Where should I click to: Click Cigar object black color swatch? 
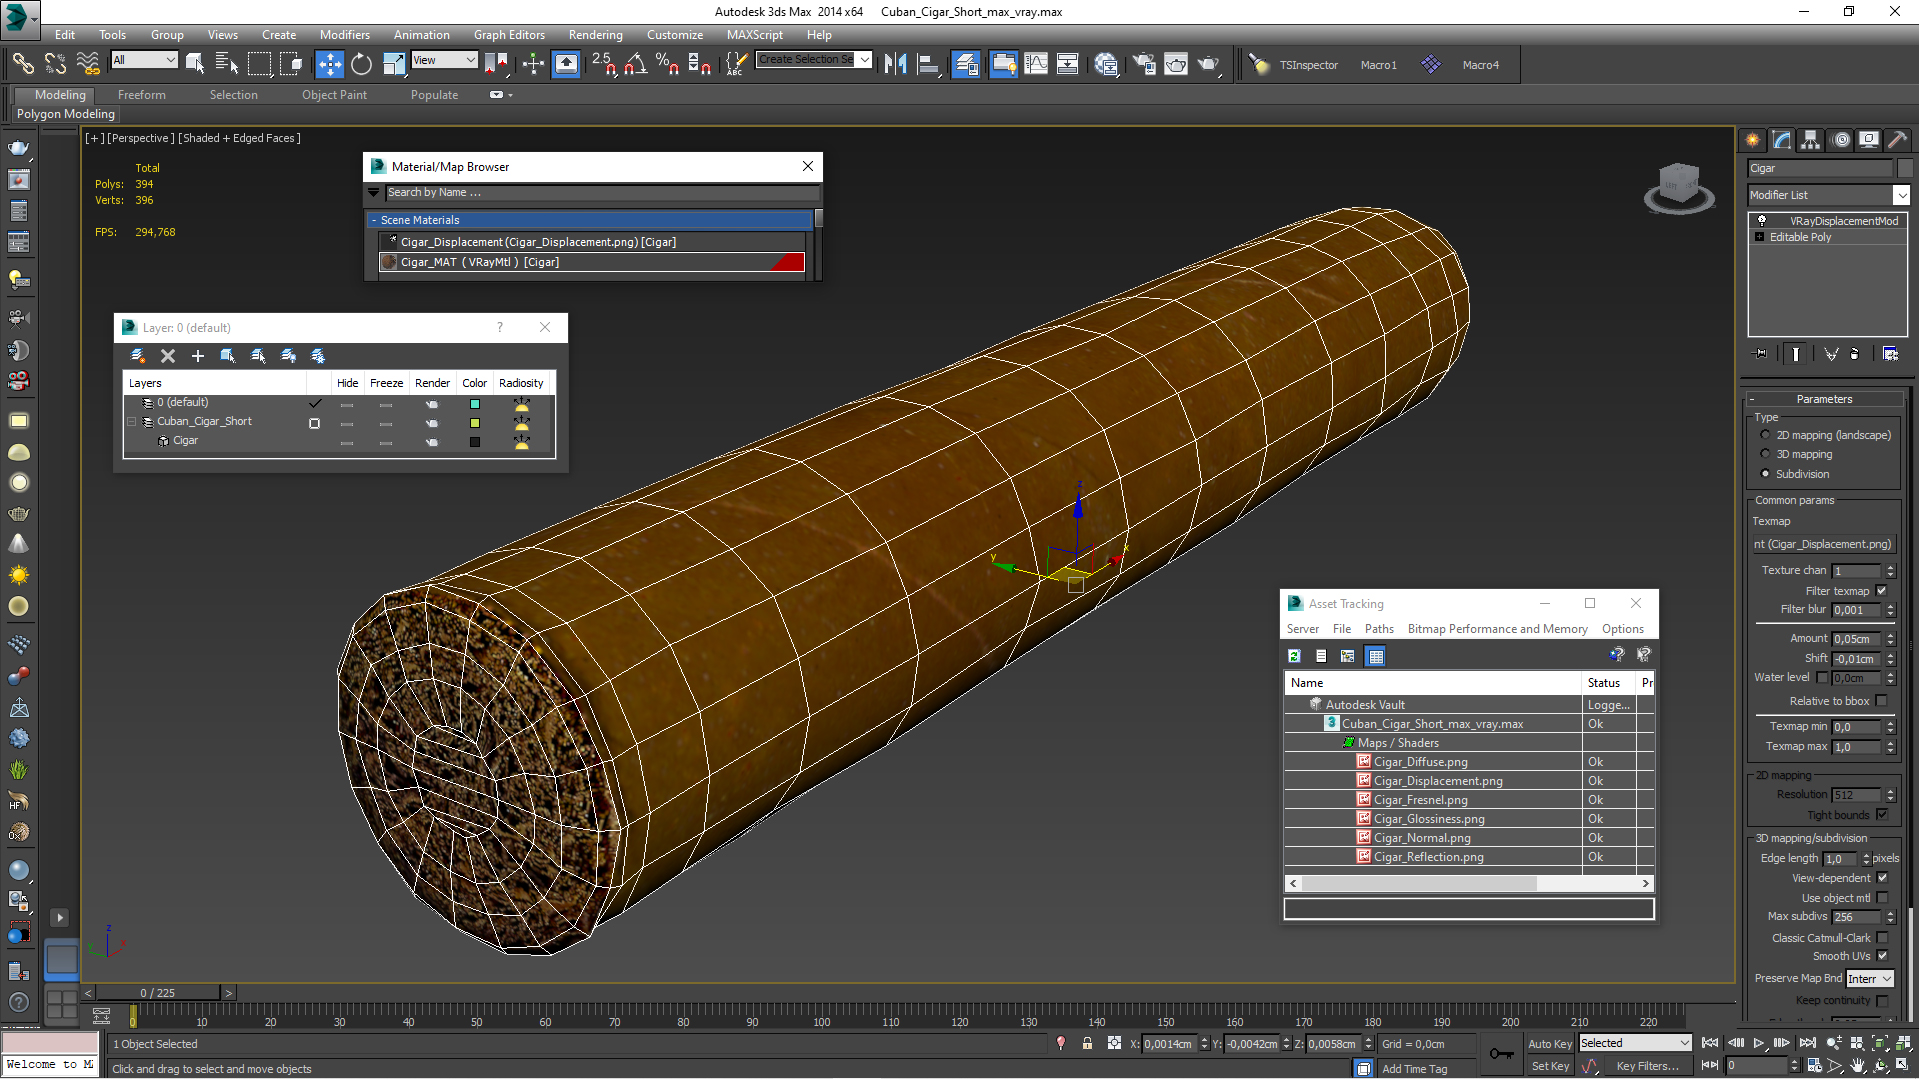click(475, 442)
